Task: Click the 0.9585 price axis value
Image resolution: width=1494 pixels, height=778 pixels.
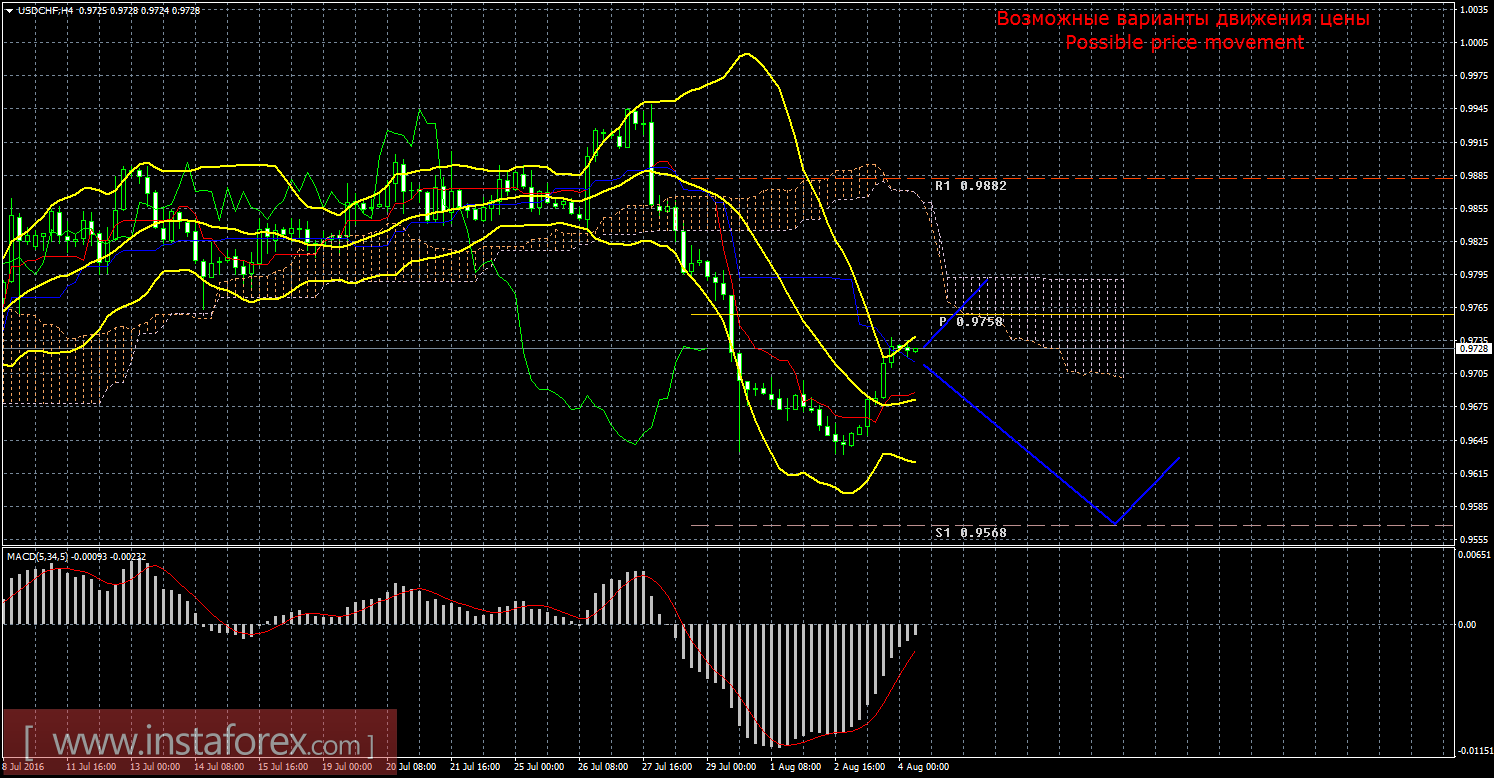Action: tap(1473, 505)
